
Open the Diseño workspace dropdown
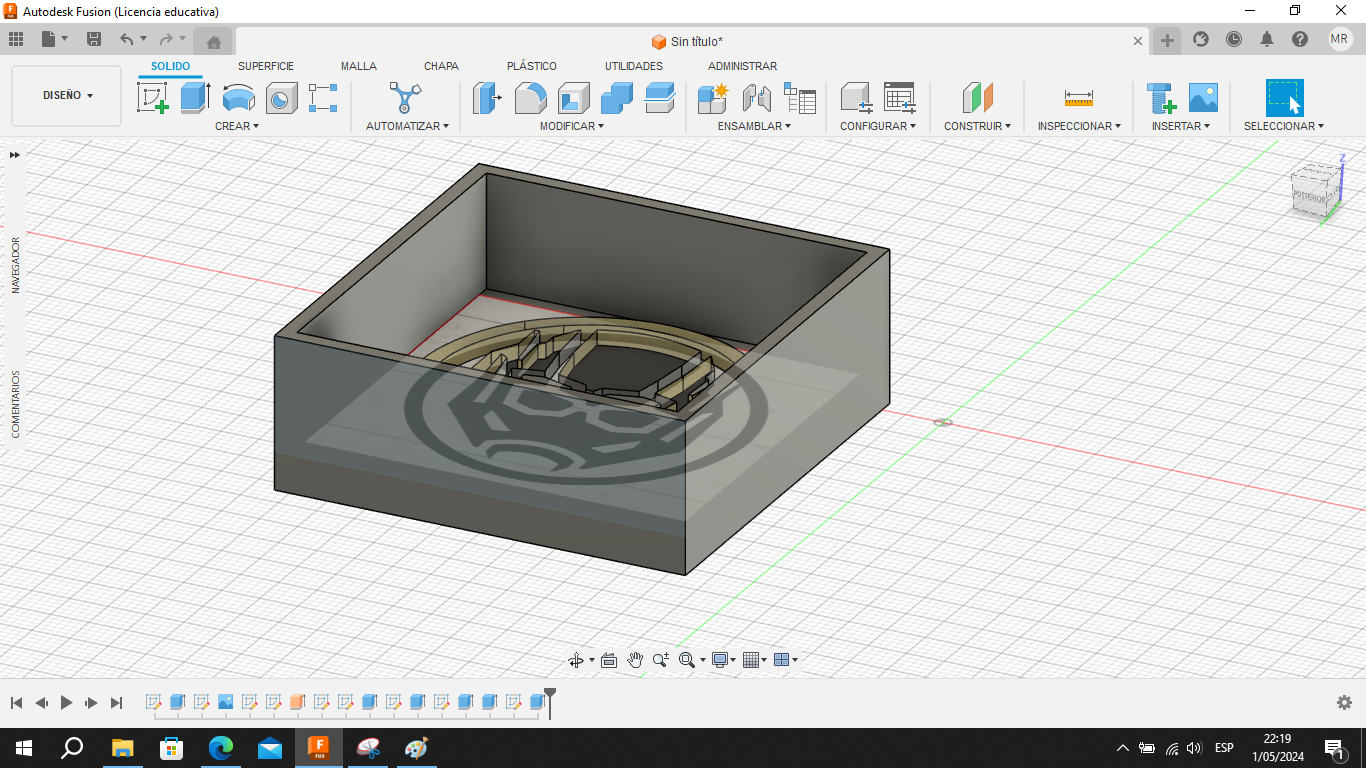point(67,96)
